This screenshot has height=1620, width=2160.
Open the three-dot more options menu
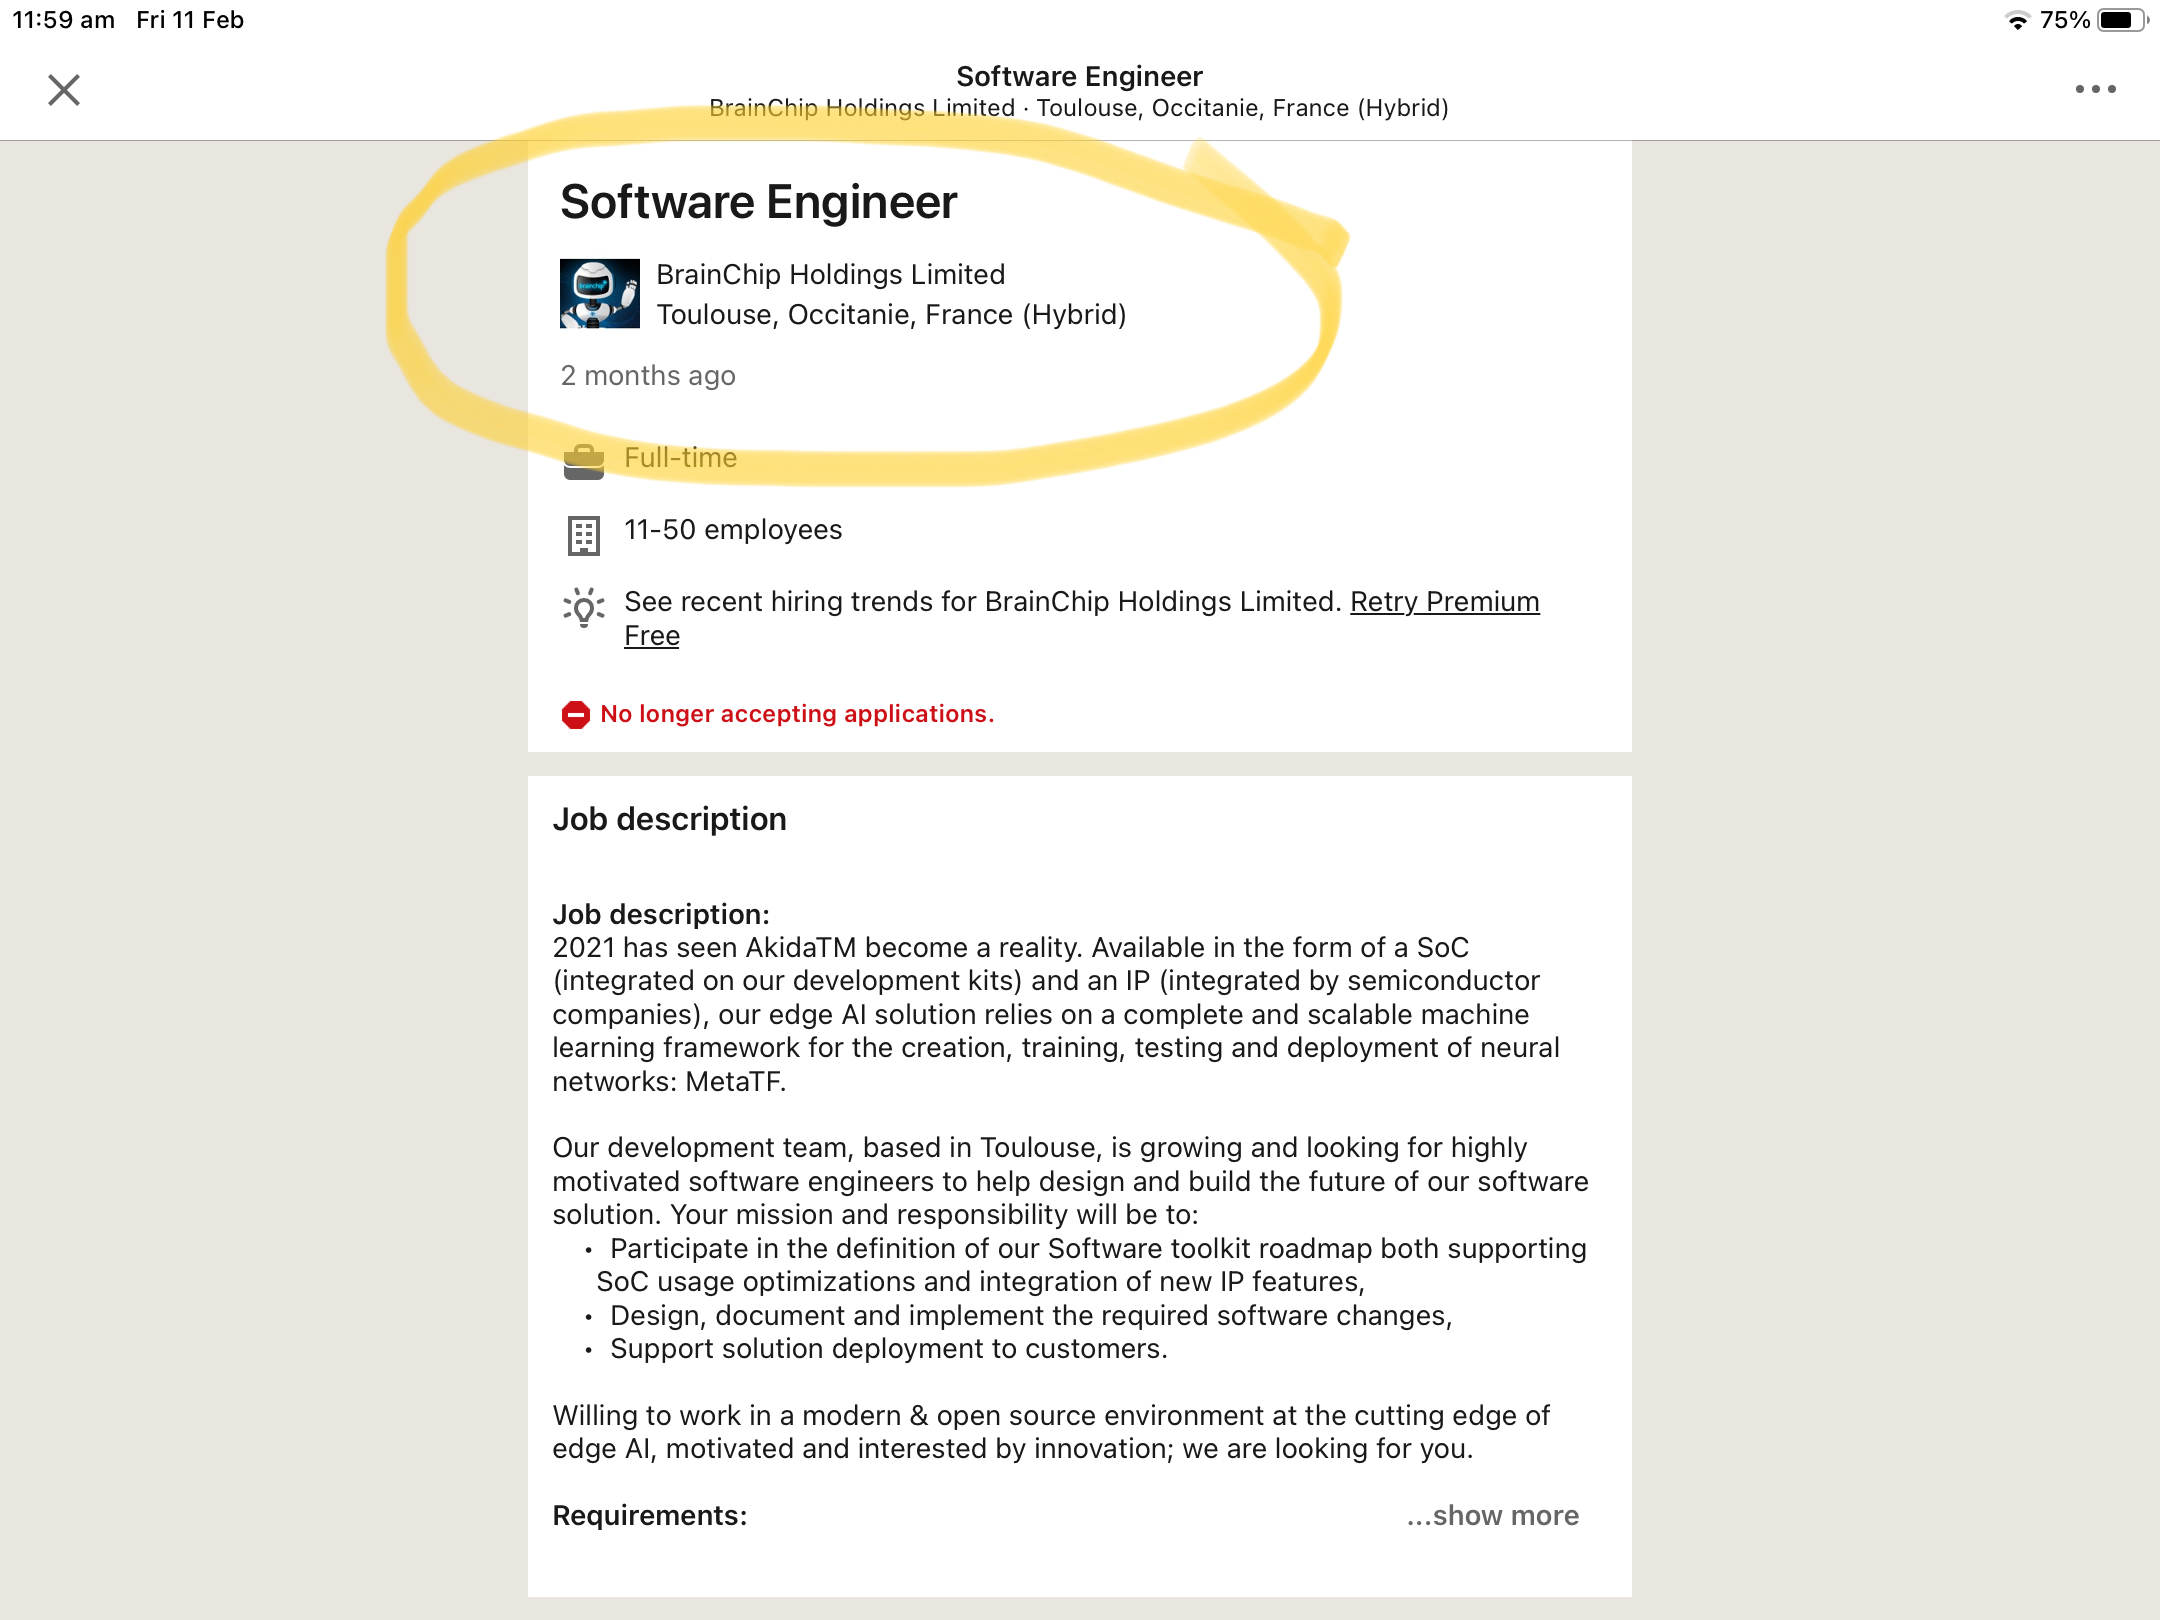pyautogui.click(x=2095, y=89)
